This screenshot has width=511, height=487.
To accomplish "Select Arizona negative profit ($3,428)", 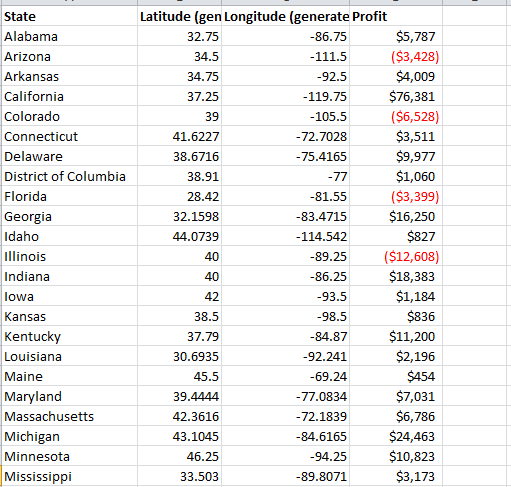I will (x=396, y=56).
